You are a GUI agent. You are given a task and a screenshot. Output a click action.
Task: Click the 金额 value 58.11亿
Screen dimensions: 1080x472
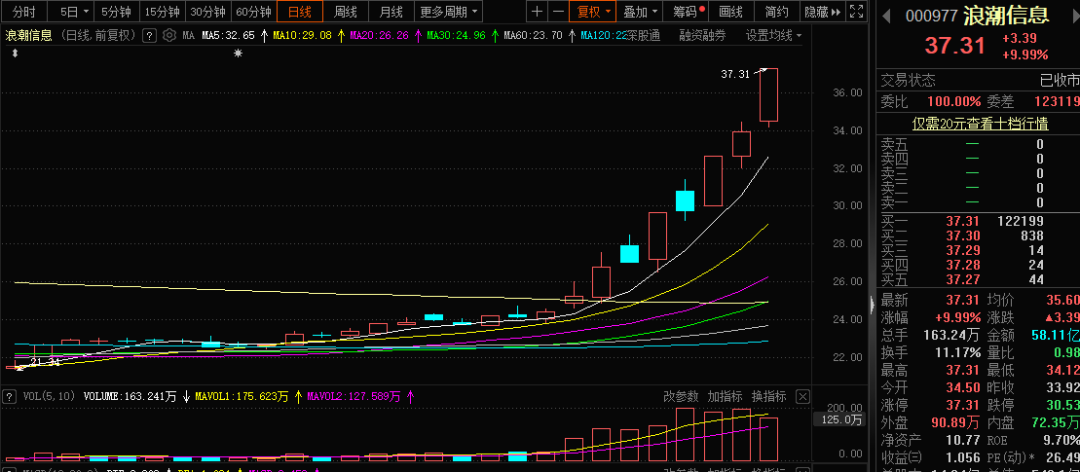[1055, 336]
